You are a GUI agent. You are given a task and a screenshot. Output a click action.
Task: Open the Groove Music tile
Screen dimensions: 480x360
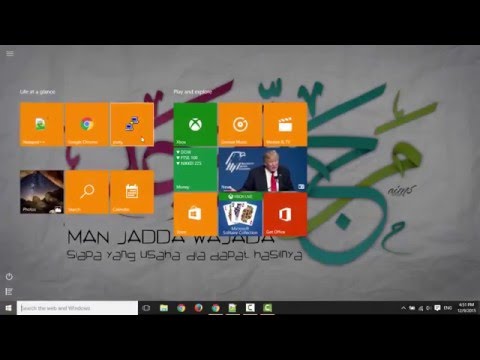[240, 124]
